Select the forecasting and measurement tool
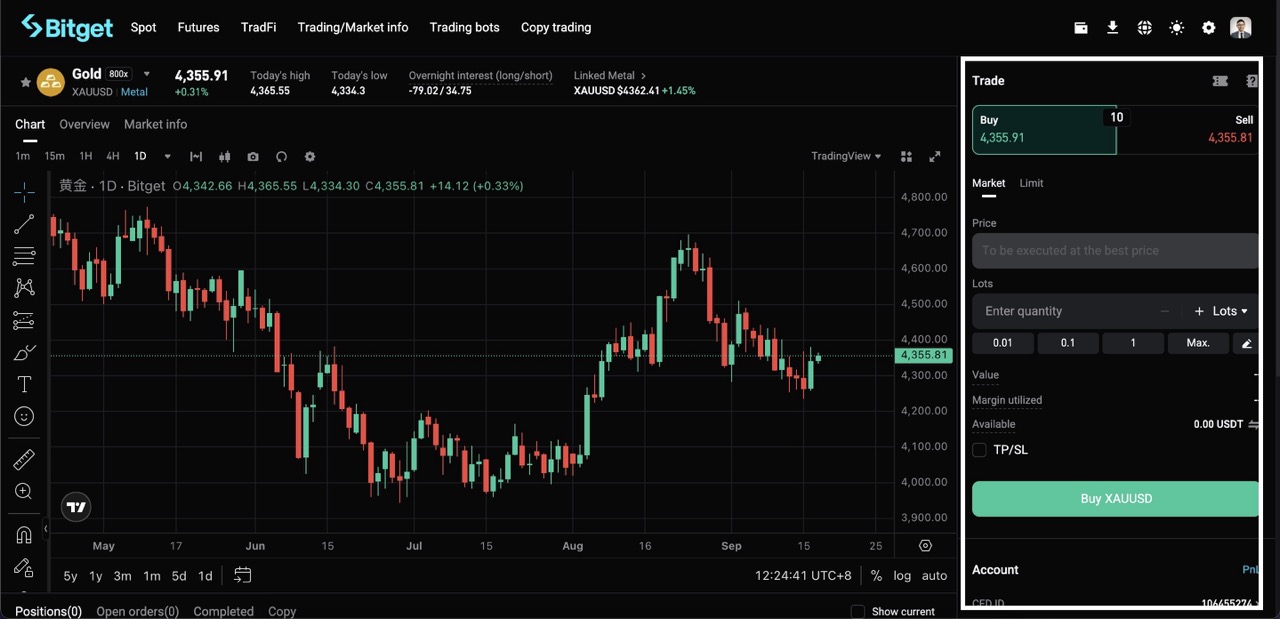1280x619 pixels. click(24, 320)
